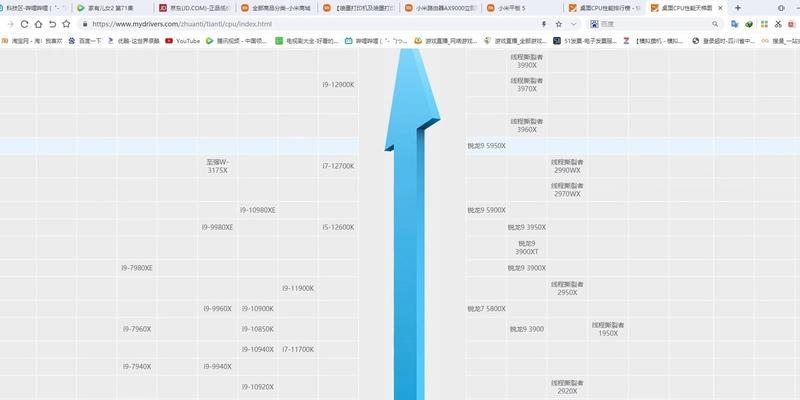Image resolution: width=800 pixels, height=400 pixels.
Task: Click the lightning speed-mode icon in address bar
Action: pyautogui.click(x=544, y=24)
